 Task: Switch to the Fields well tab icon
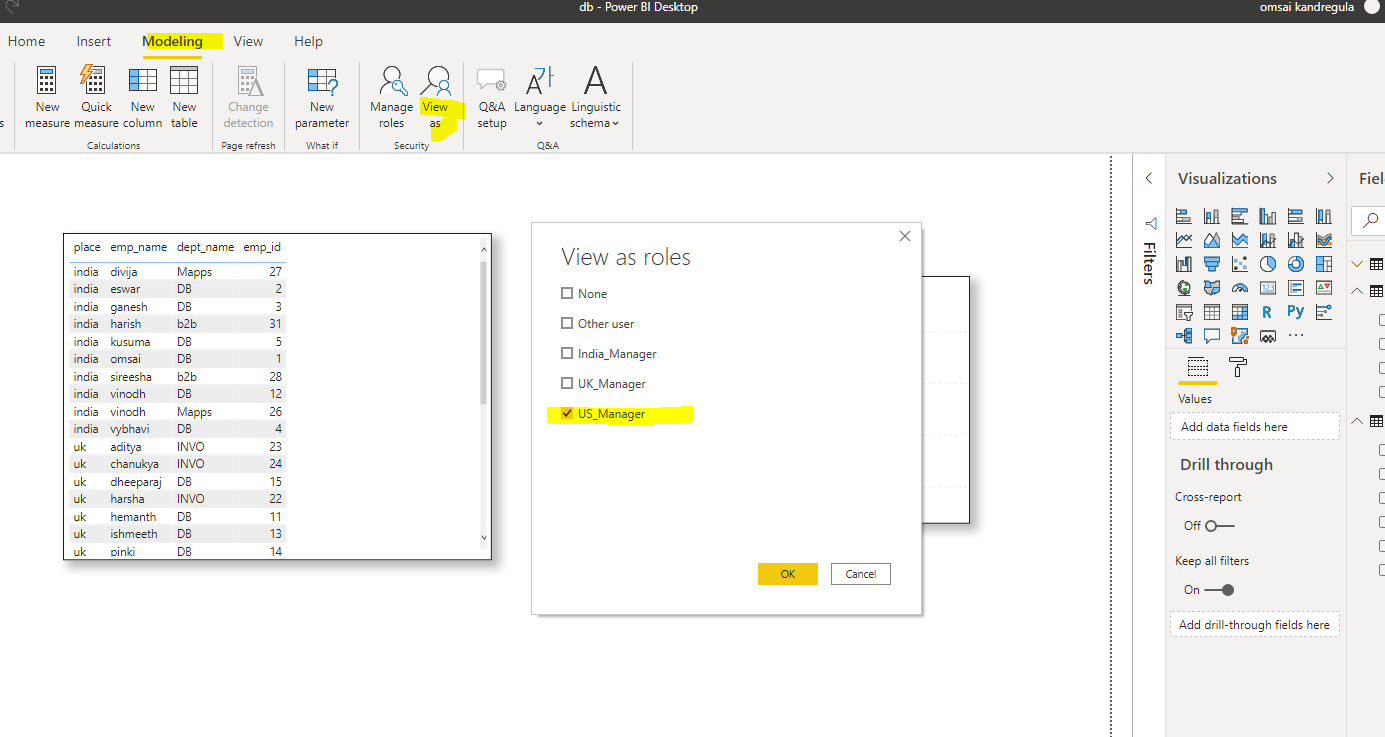1198,366
